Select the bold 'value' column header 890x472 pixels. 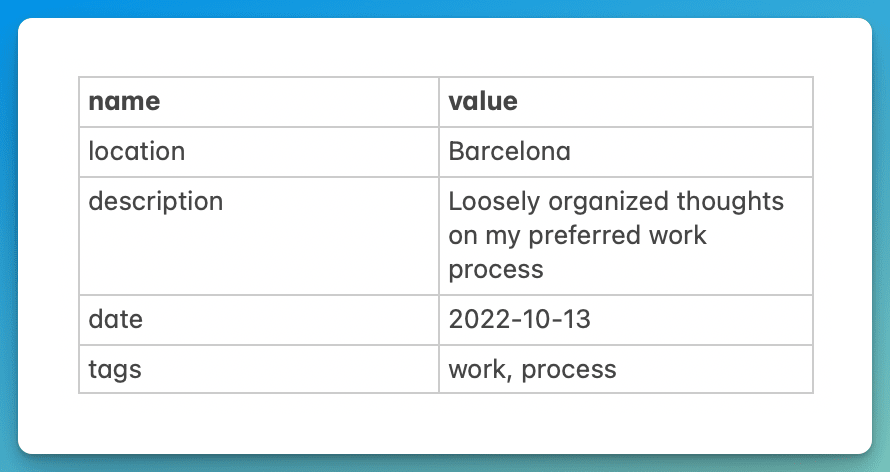(483, 102)
